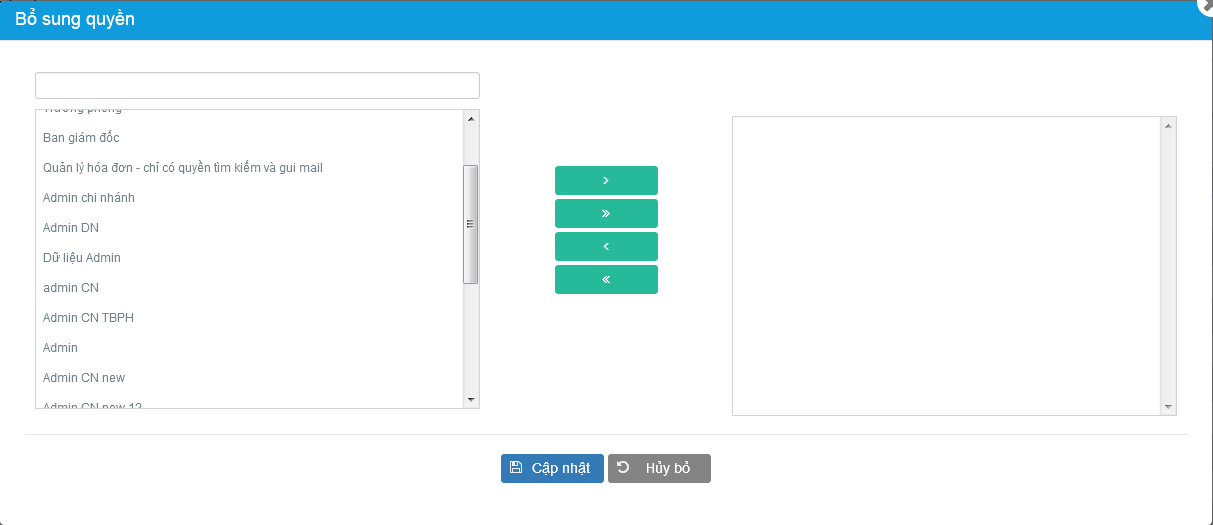Select 'Admin CN new' list entry
This screenshot has width=1213, height=525.
point(83,378)
